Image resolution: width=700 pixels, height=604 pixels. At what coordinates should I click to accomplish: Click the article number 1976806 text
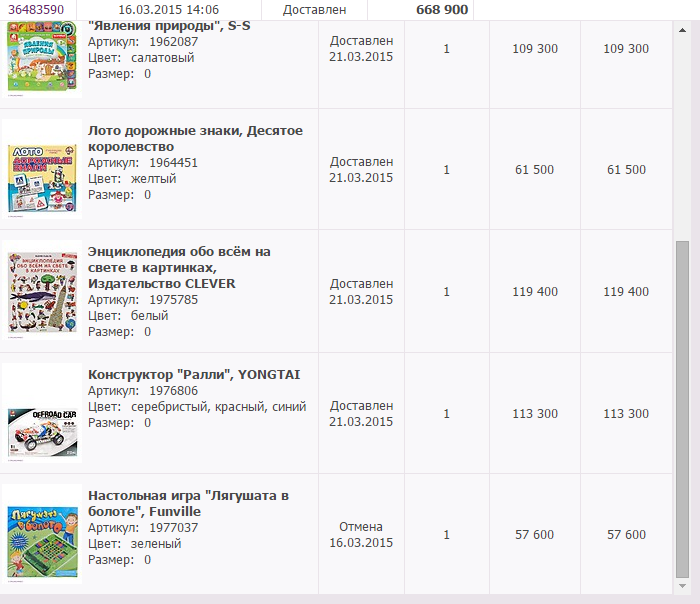pos(173,391)
